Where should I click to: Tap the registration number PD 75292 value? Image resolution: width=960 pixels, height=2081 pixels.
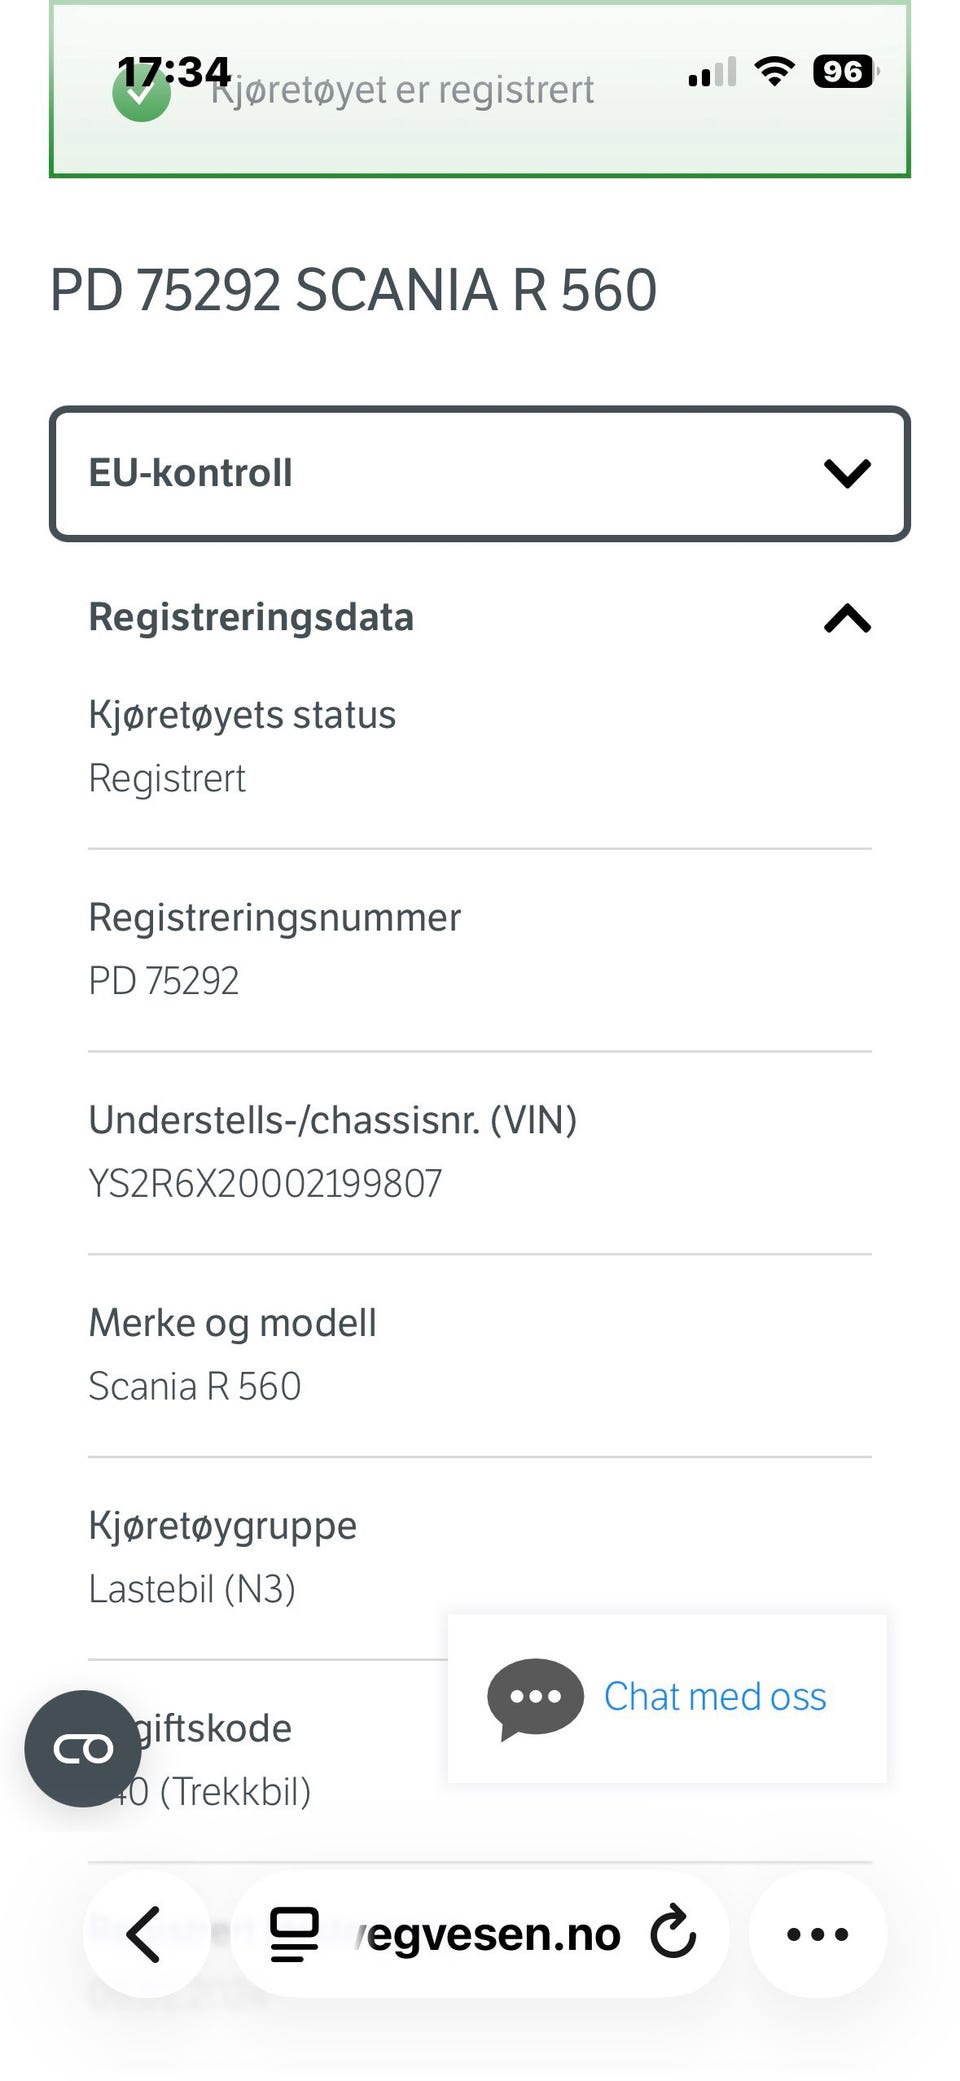coord(164,981)
